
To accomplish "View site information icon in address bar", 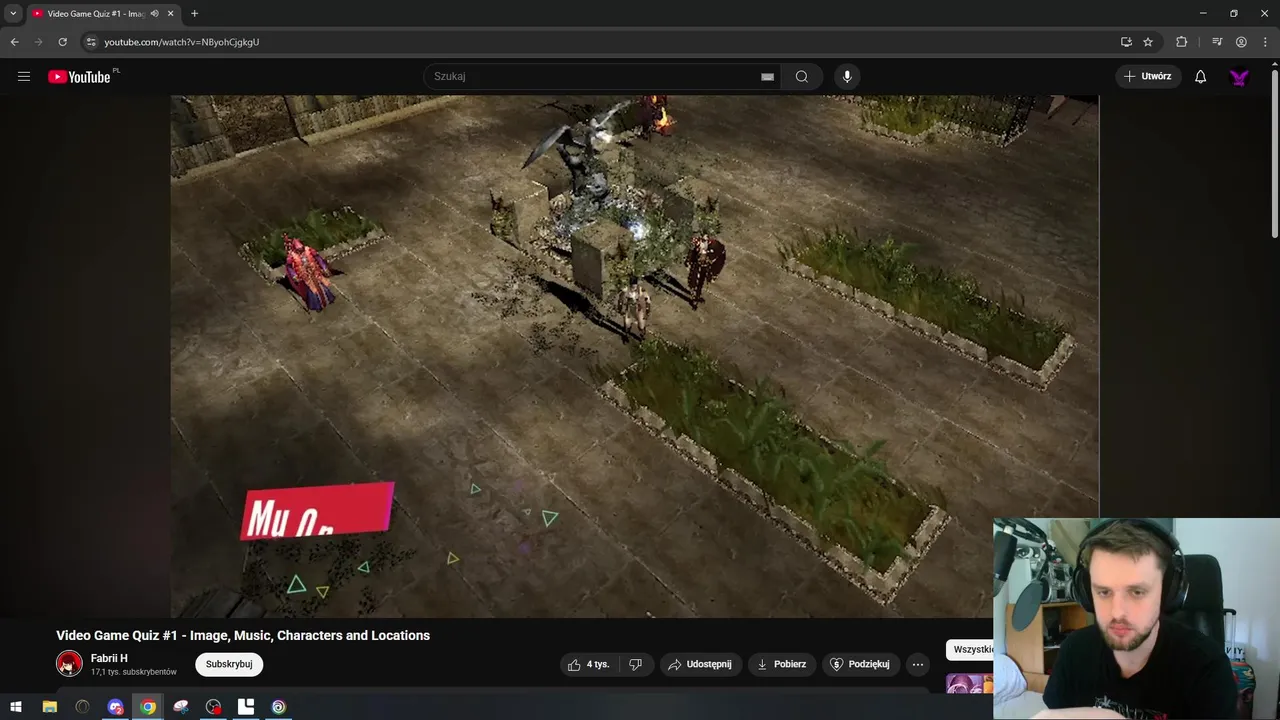I will coord(91,42).
